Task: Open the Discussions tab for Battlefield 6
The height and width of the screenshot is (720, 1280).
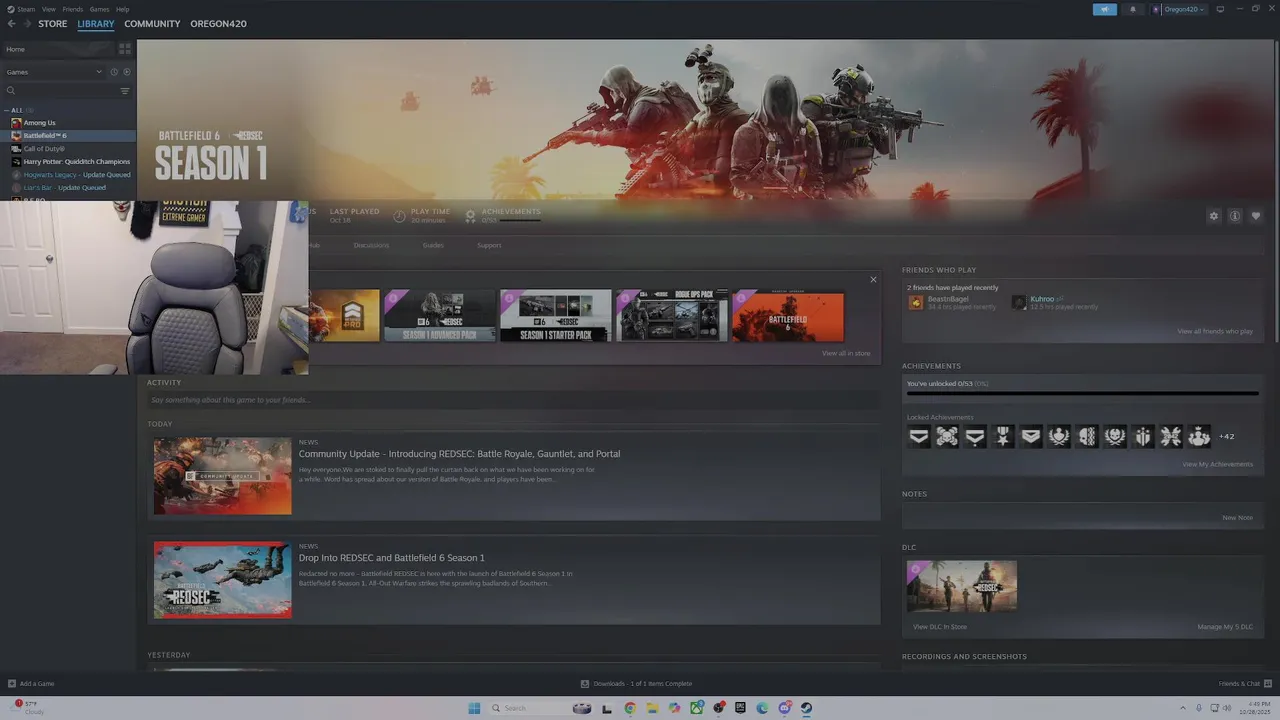Action: pyautogui.click(x=371, y=245)
